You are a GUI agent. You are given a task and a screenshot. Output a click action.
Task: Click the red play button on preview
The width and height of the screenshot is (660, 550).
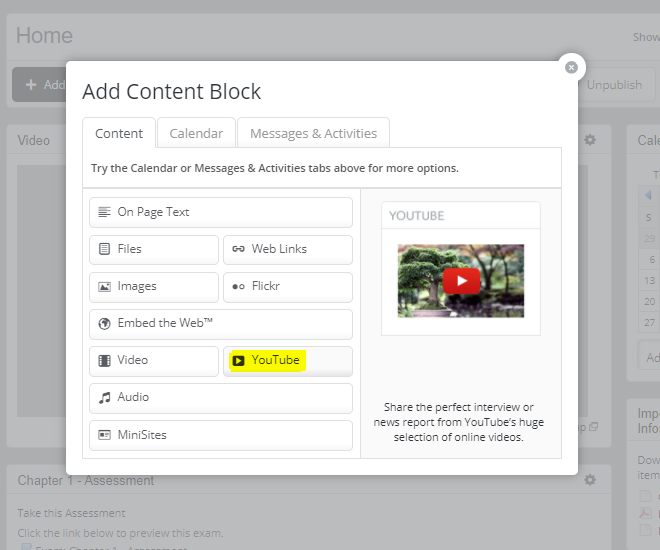coord(461,281)
